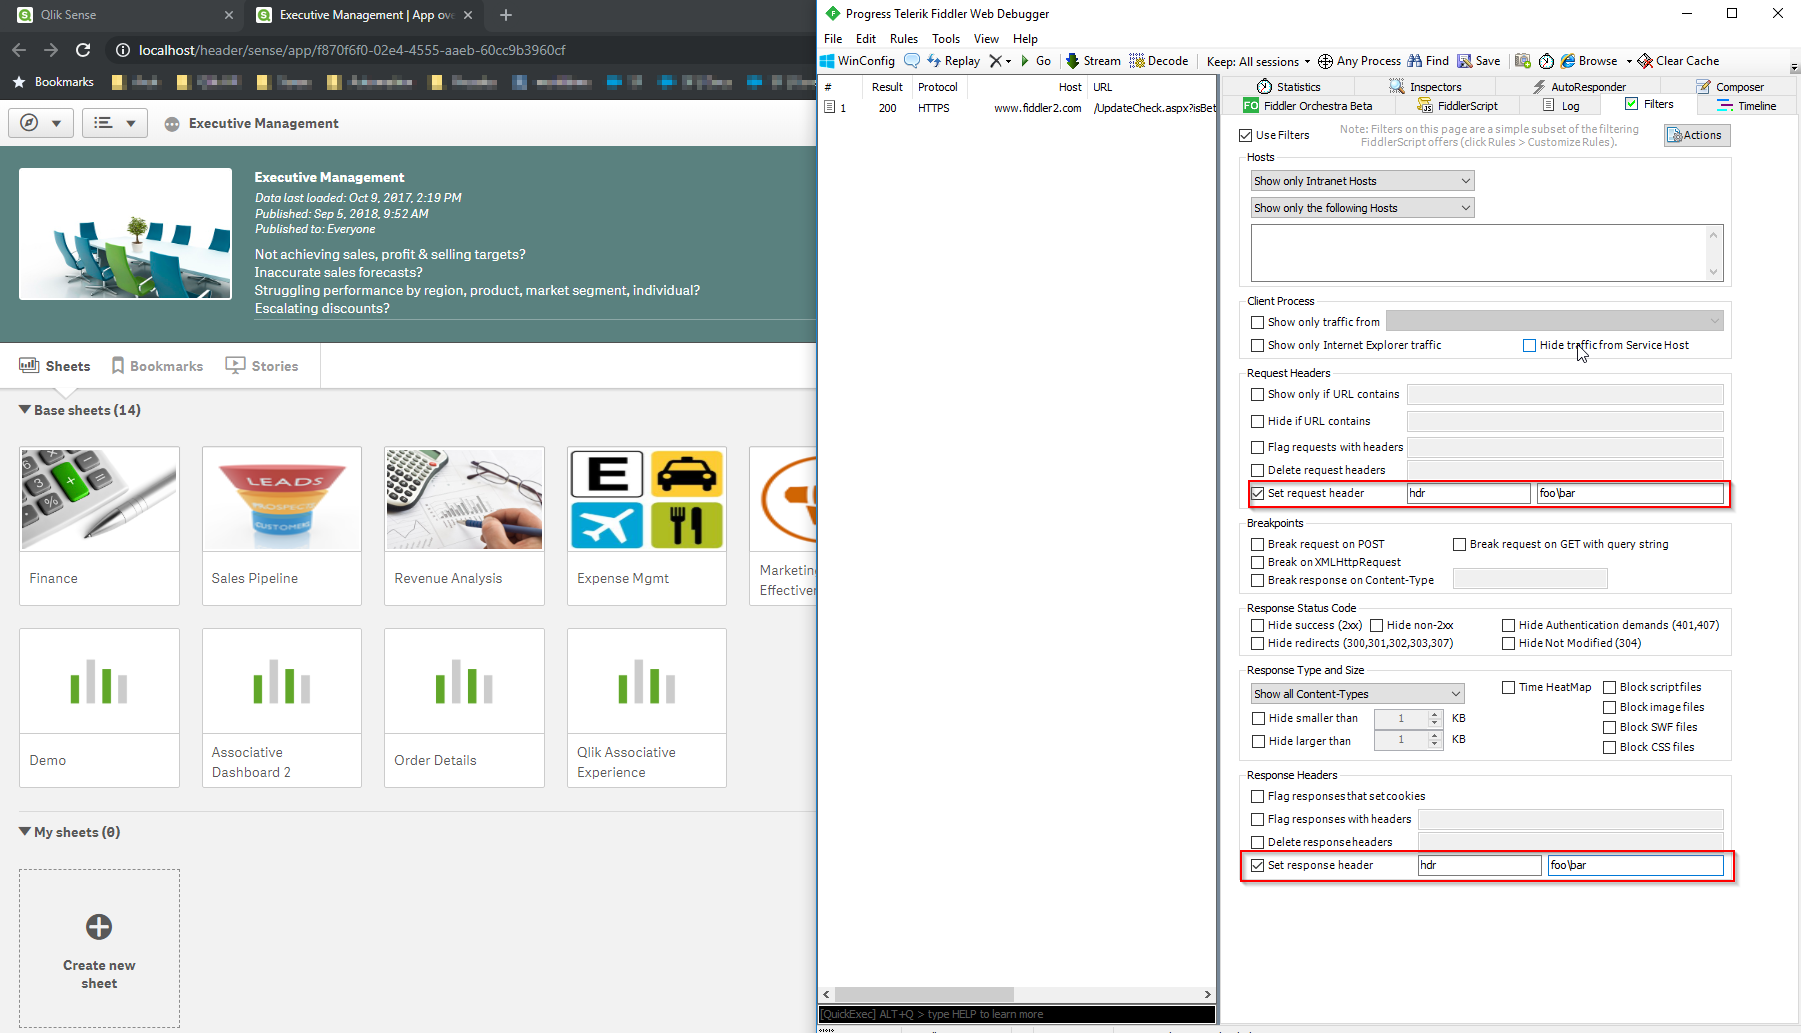The width and height of the screenshot is (1801, 1033).
Task: Increase the Hide smaller than KB value
Action: tap(1435, 714)
